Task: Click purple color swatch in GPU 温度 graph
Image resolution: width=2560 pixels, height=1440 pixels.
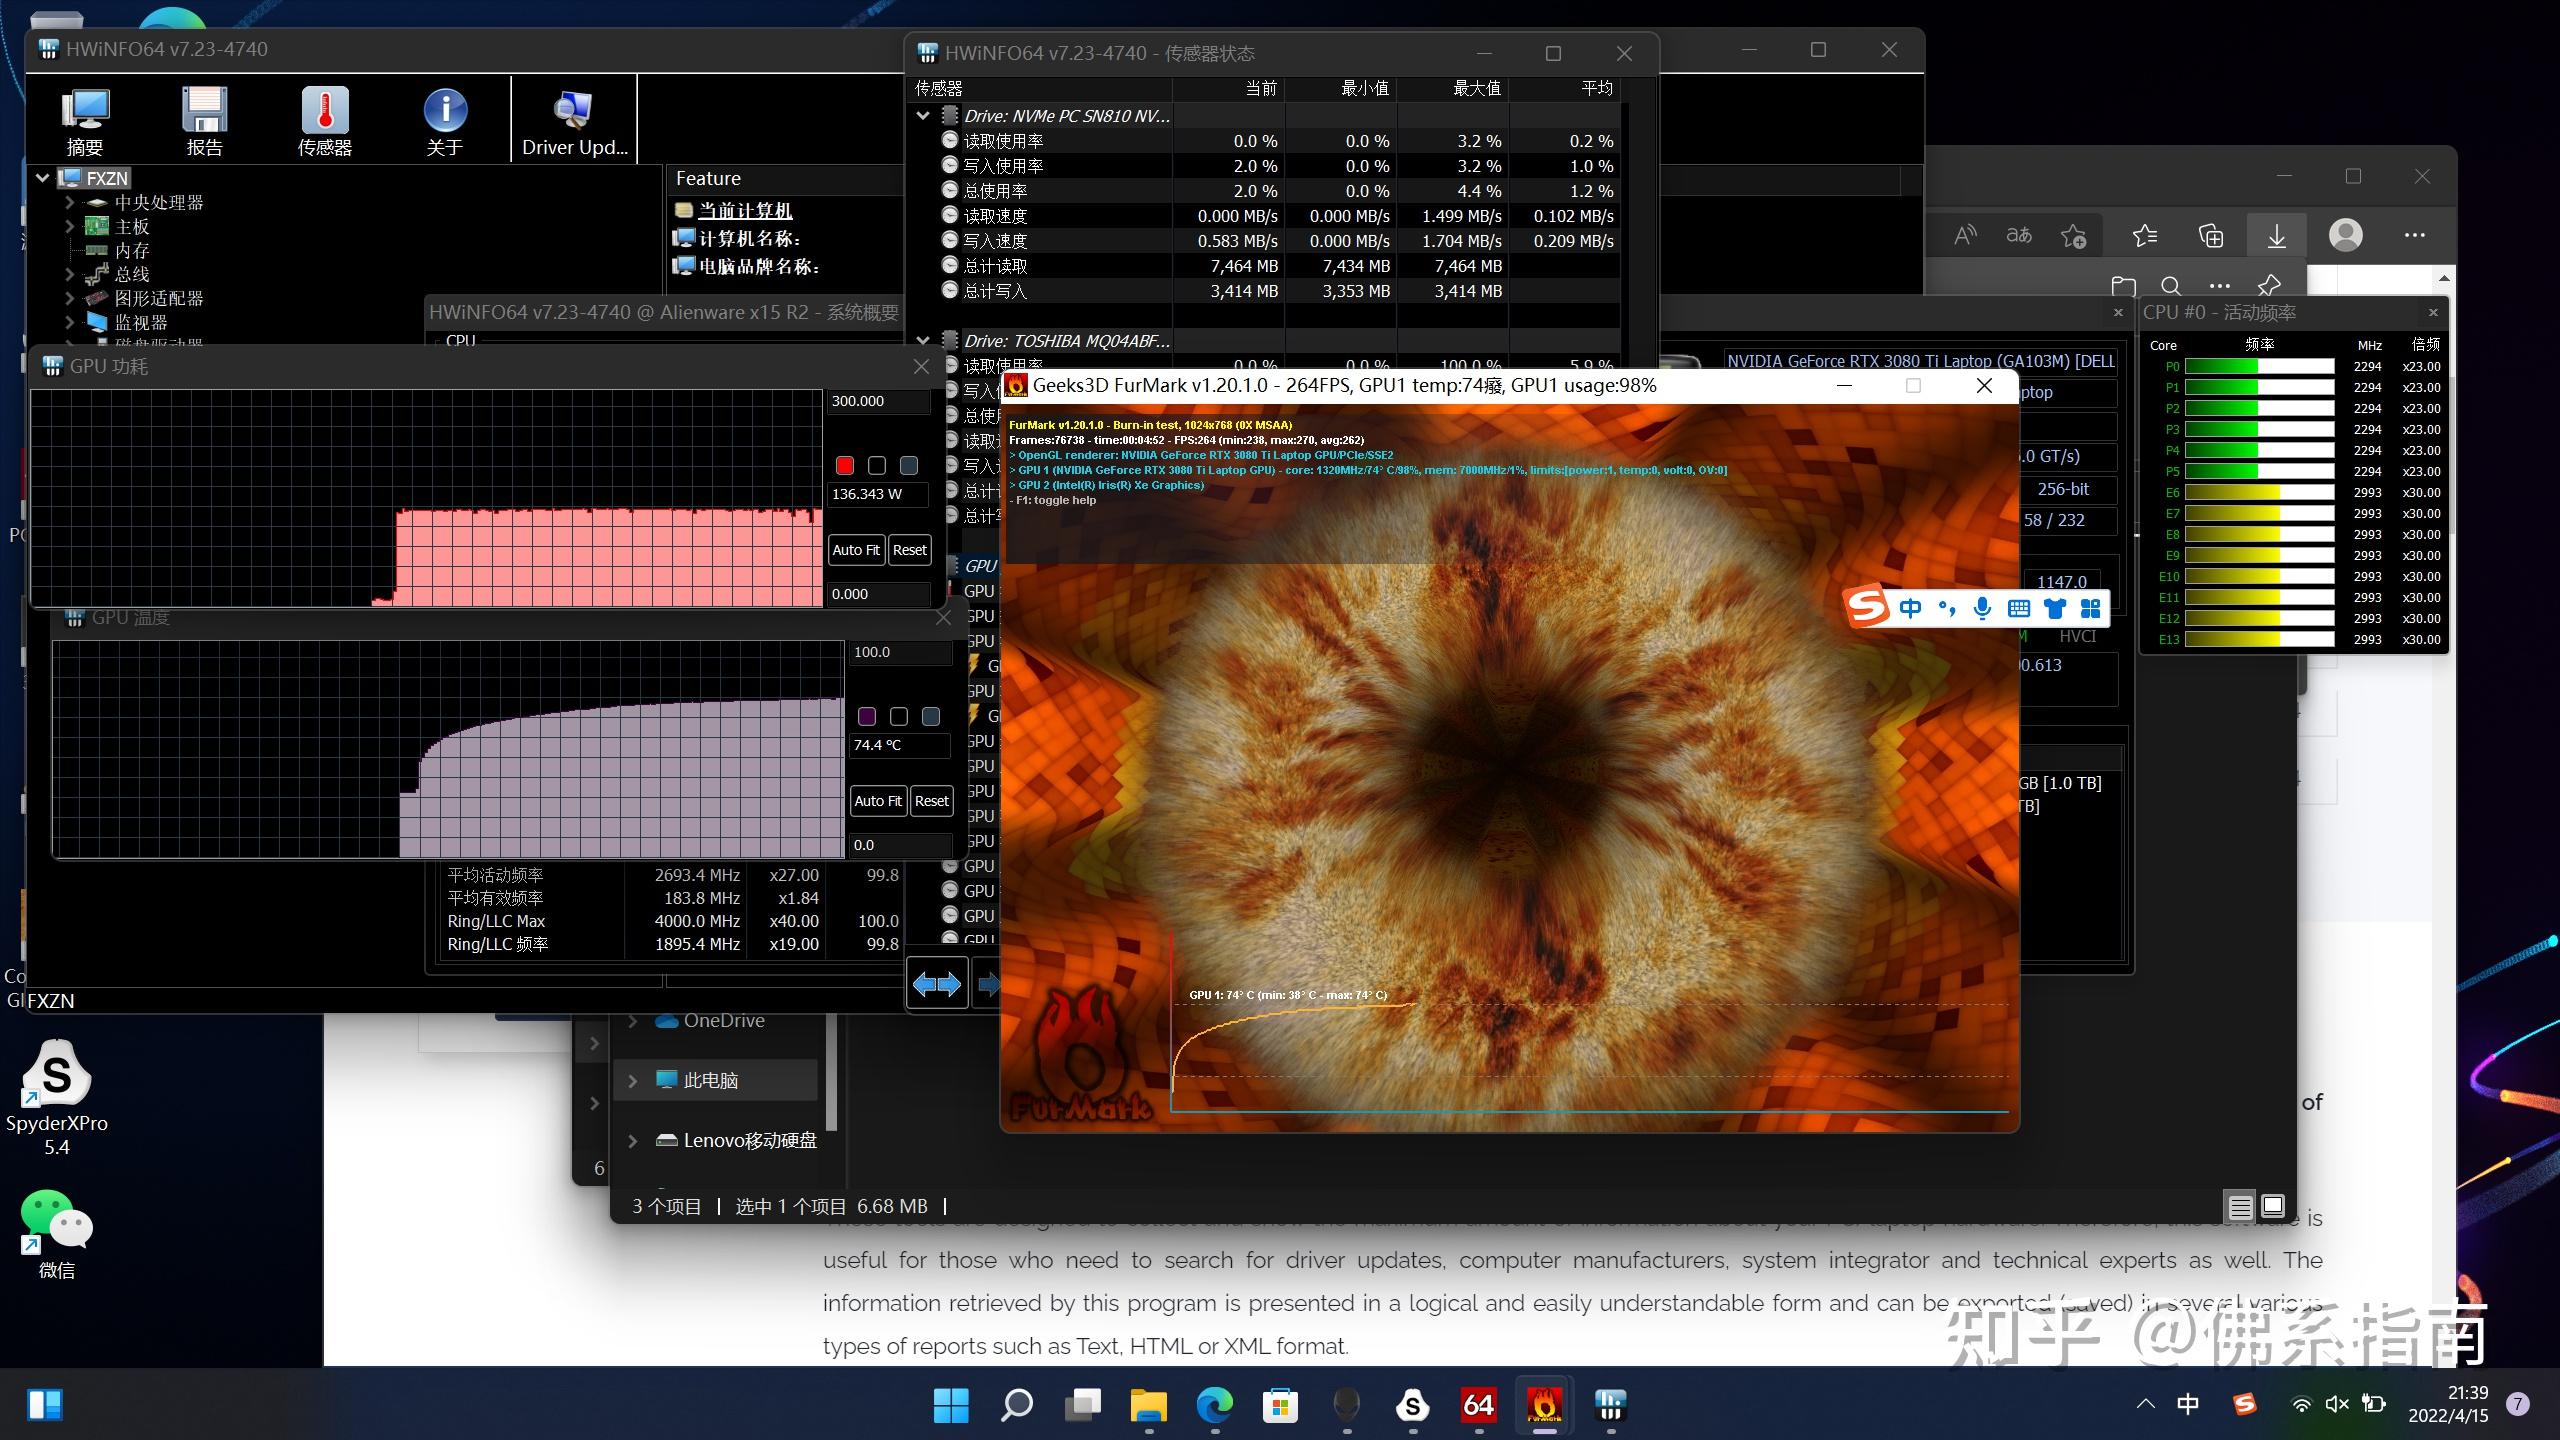Action: [x=867, y=717]
